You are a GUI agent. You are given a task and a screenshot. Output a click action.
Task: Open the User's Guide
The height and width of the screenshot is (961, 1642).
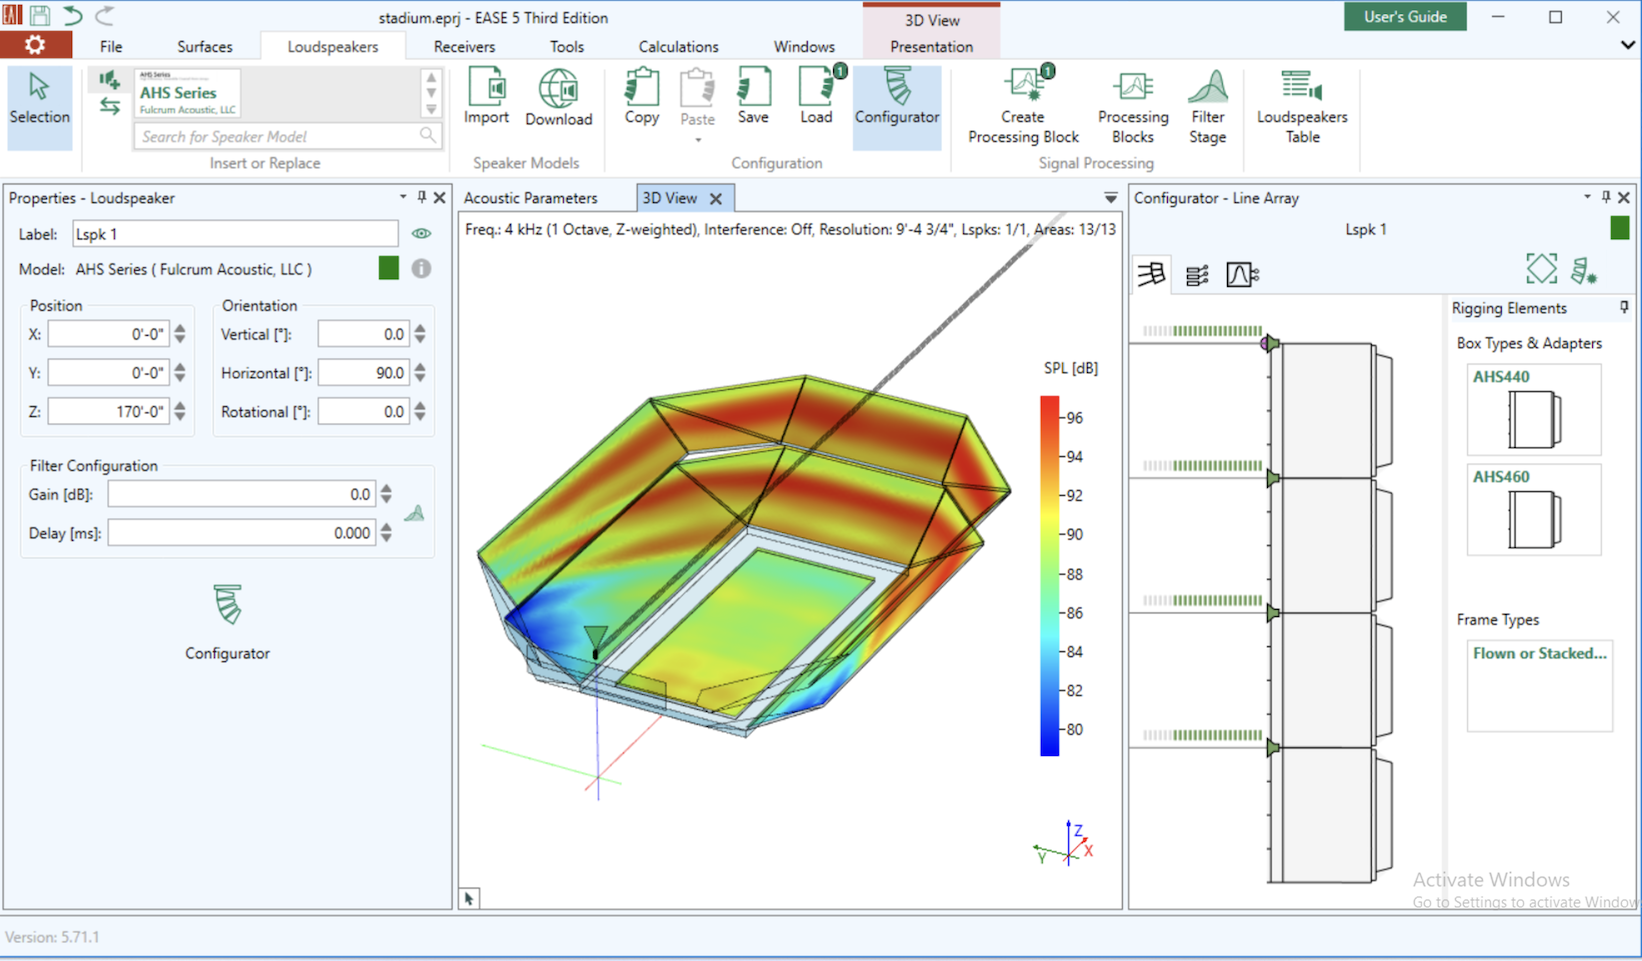tap(1404, 17)
